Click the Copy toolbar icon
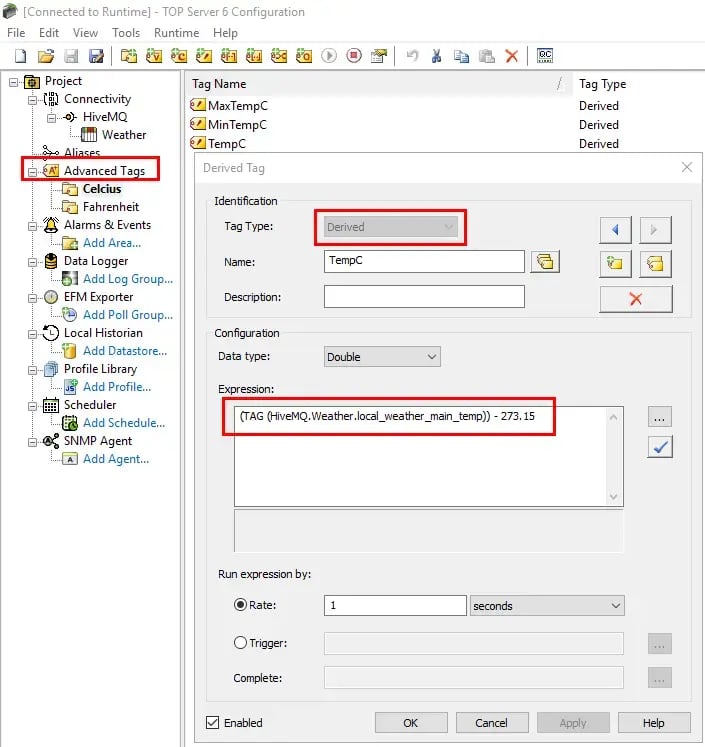The image size is (705, 747). pyautogui.click(x=461, y=56)
